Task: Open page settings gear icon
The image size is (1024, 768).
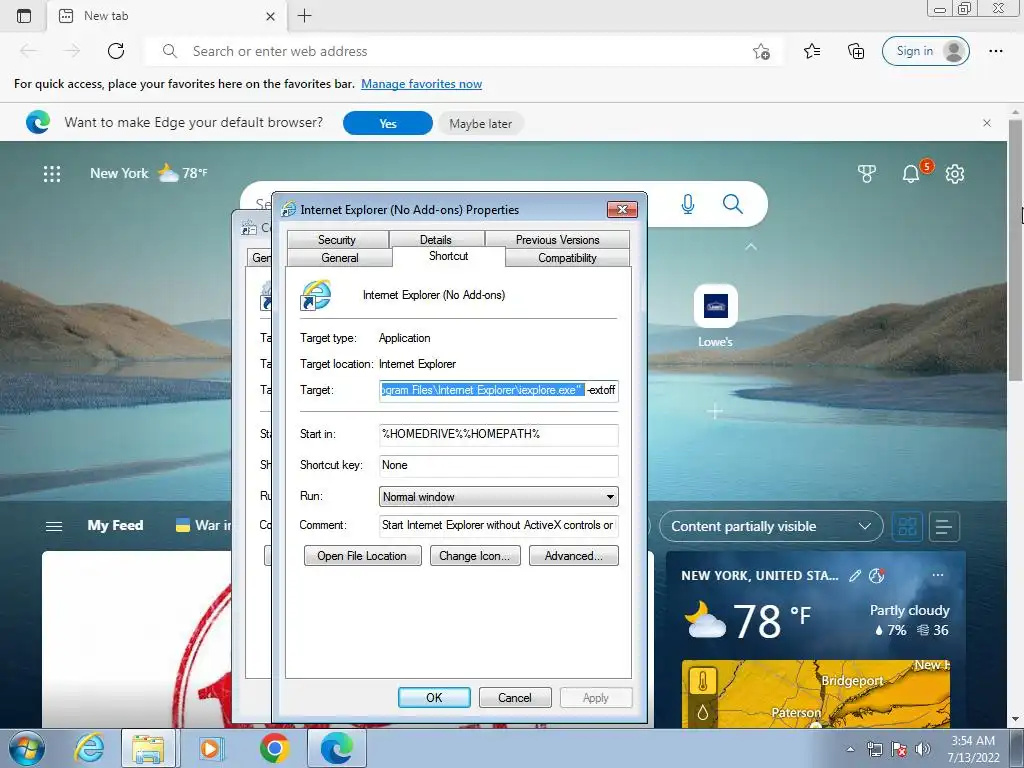Action: point(955,174)
